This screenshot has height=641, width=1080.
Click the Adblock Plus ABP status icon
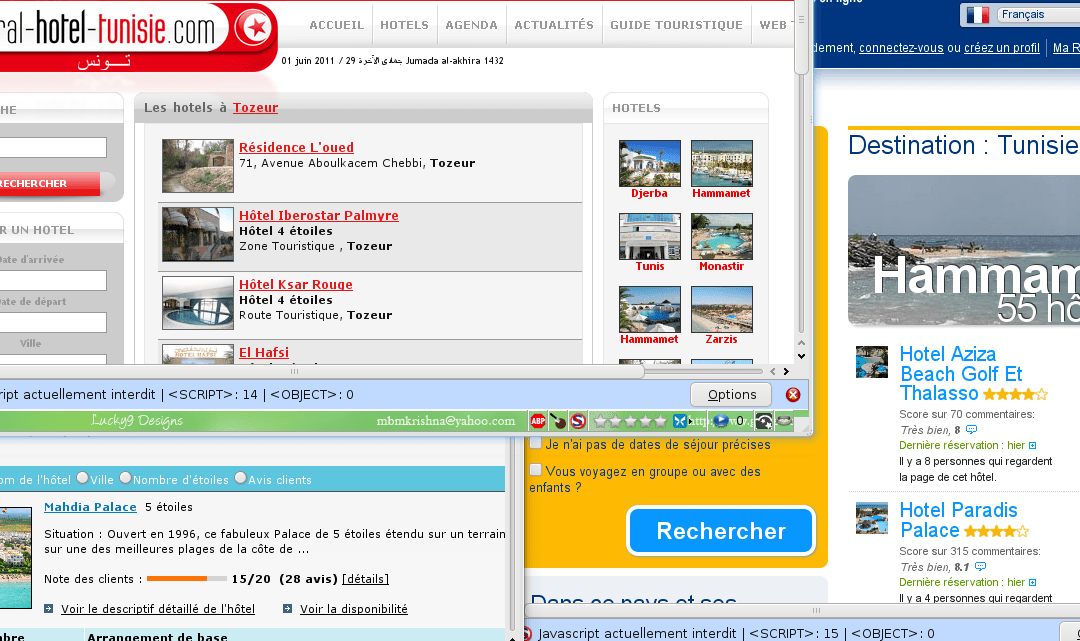coord(537,421)
